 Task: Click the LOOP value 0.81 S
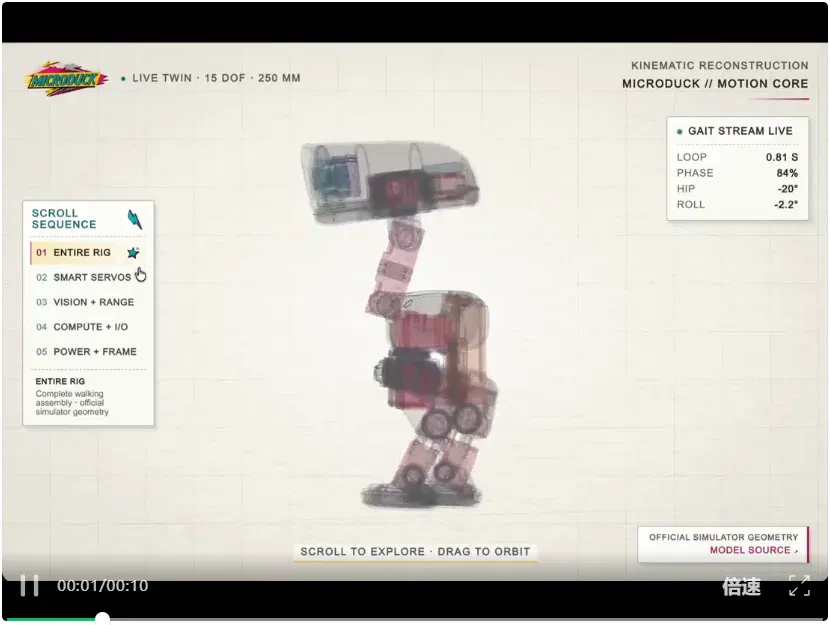pyautogui.click(x=782, y=157)
